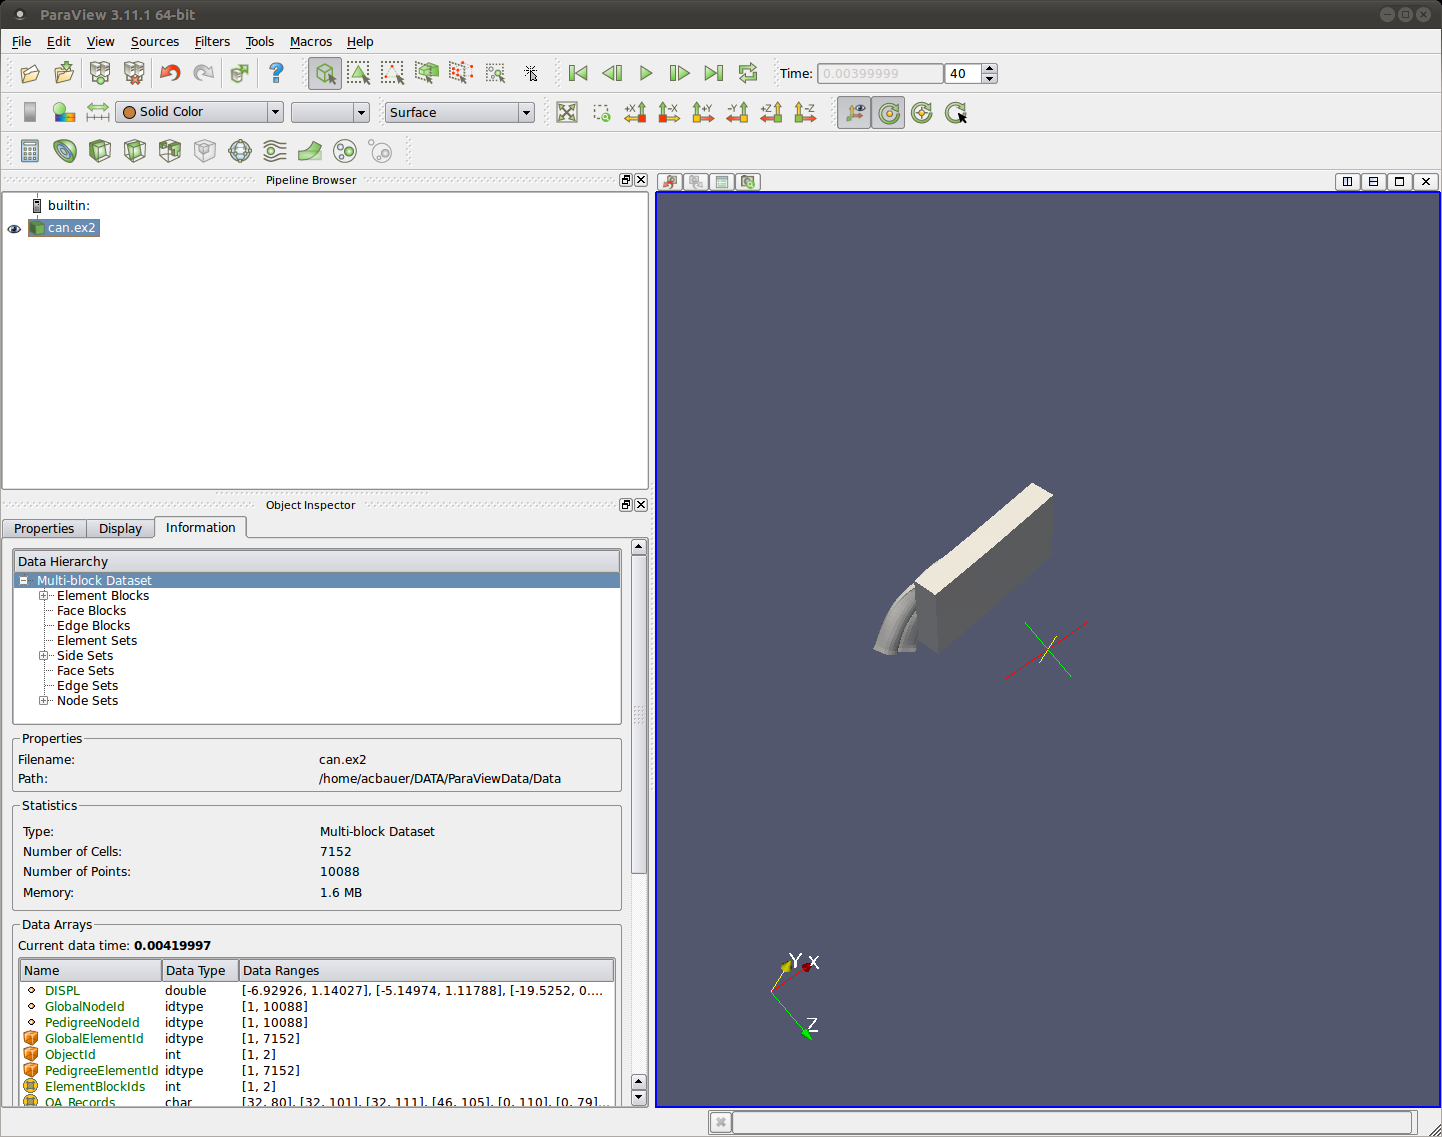Open the Calculator filter

pos(30,151)
